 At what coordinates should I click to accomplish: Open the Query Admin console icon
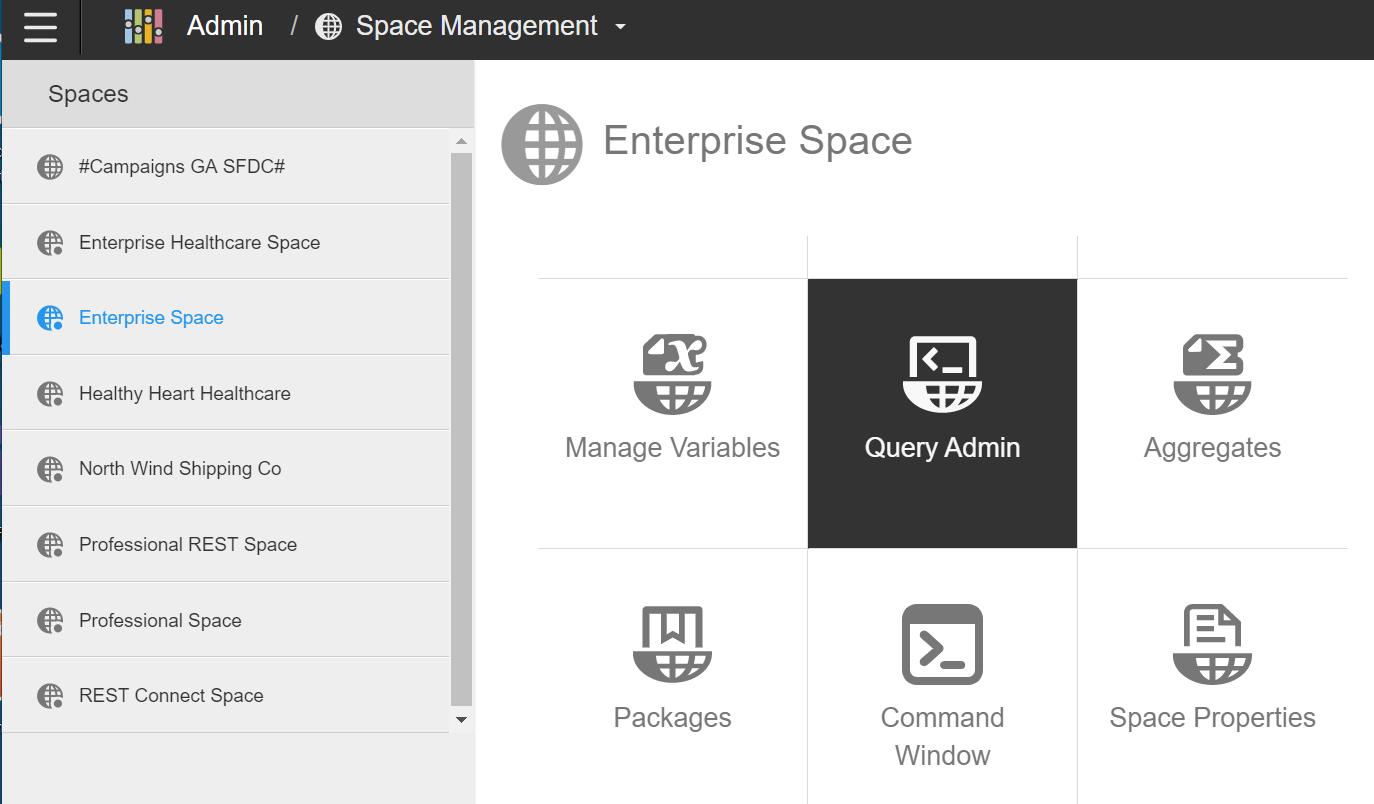pos(942,373)
